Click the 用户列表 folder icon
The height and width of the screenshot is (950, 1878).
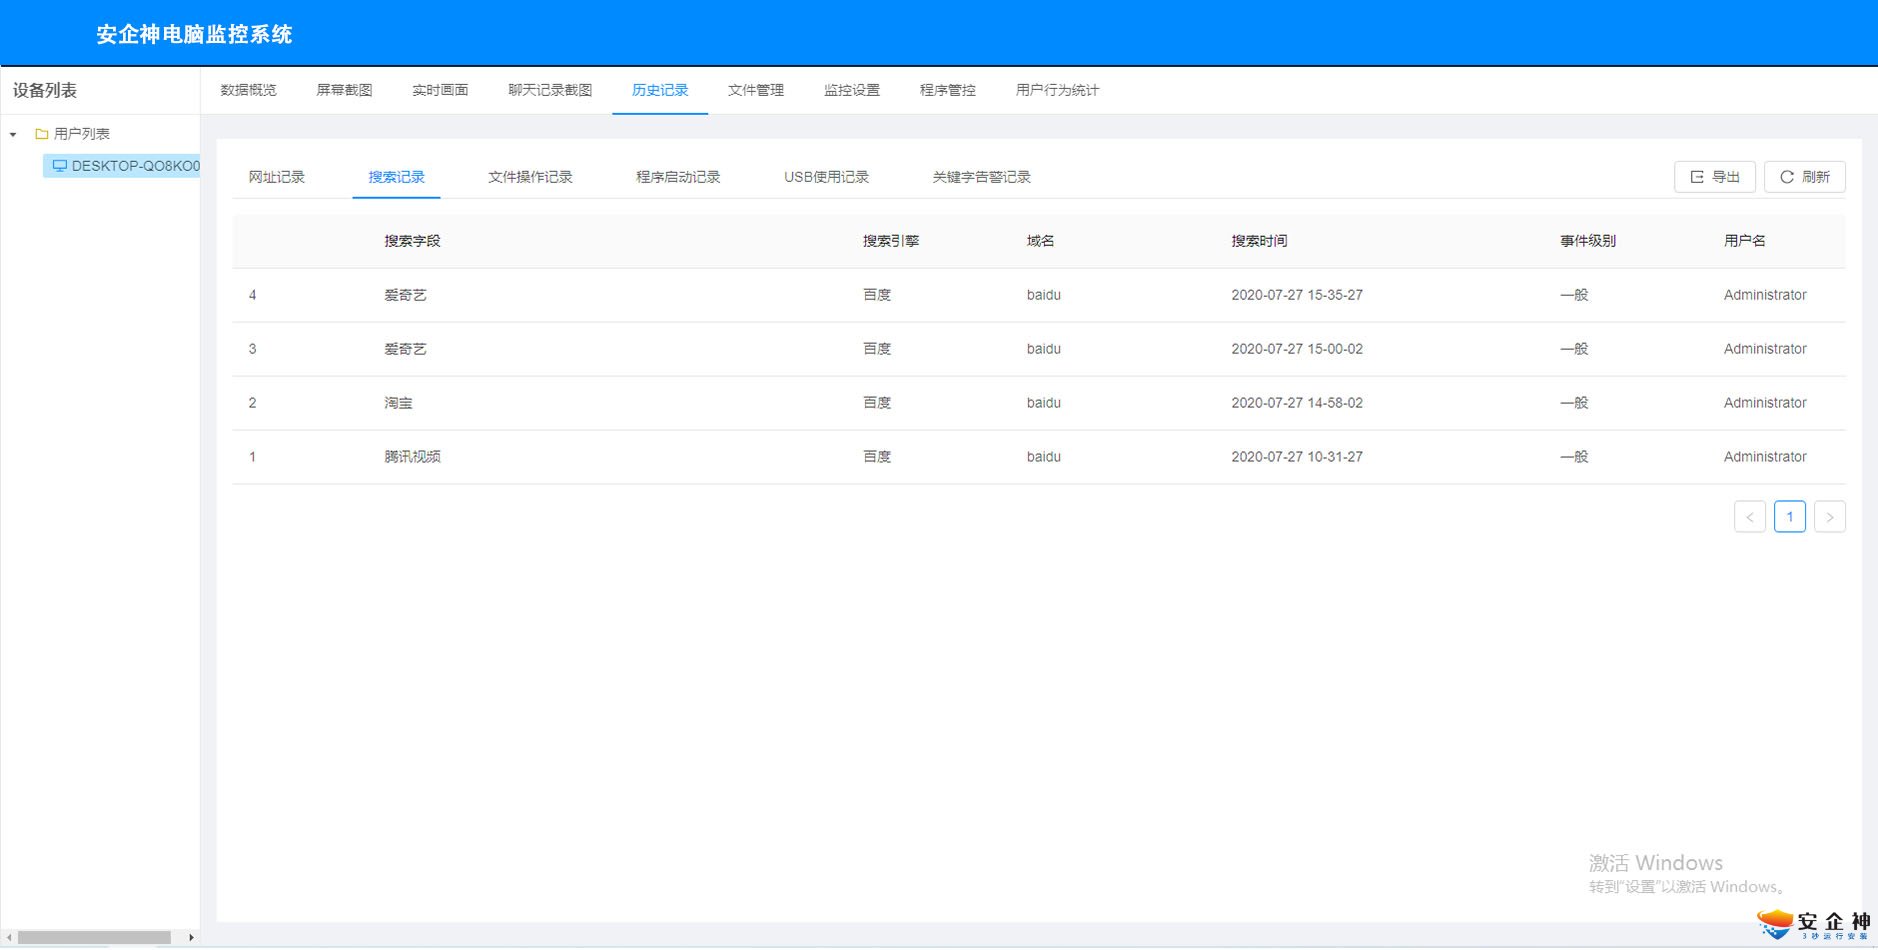click(x=42, y=134)
